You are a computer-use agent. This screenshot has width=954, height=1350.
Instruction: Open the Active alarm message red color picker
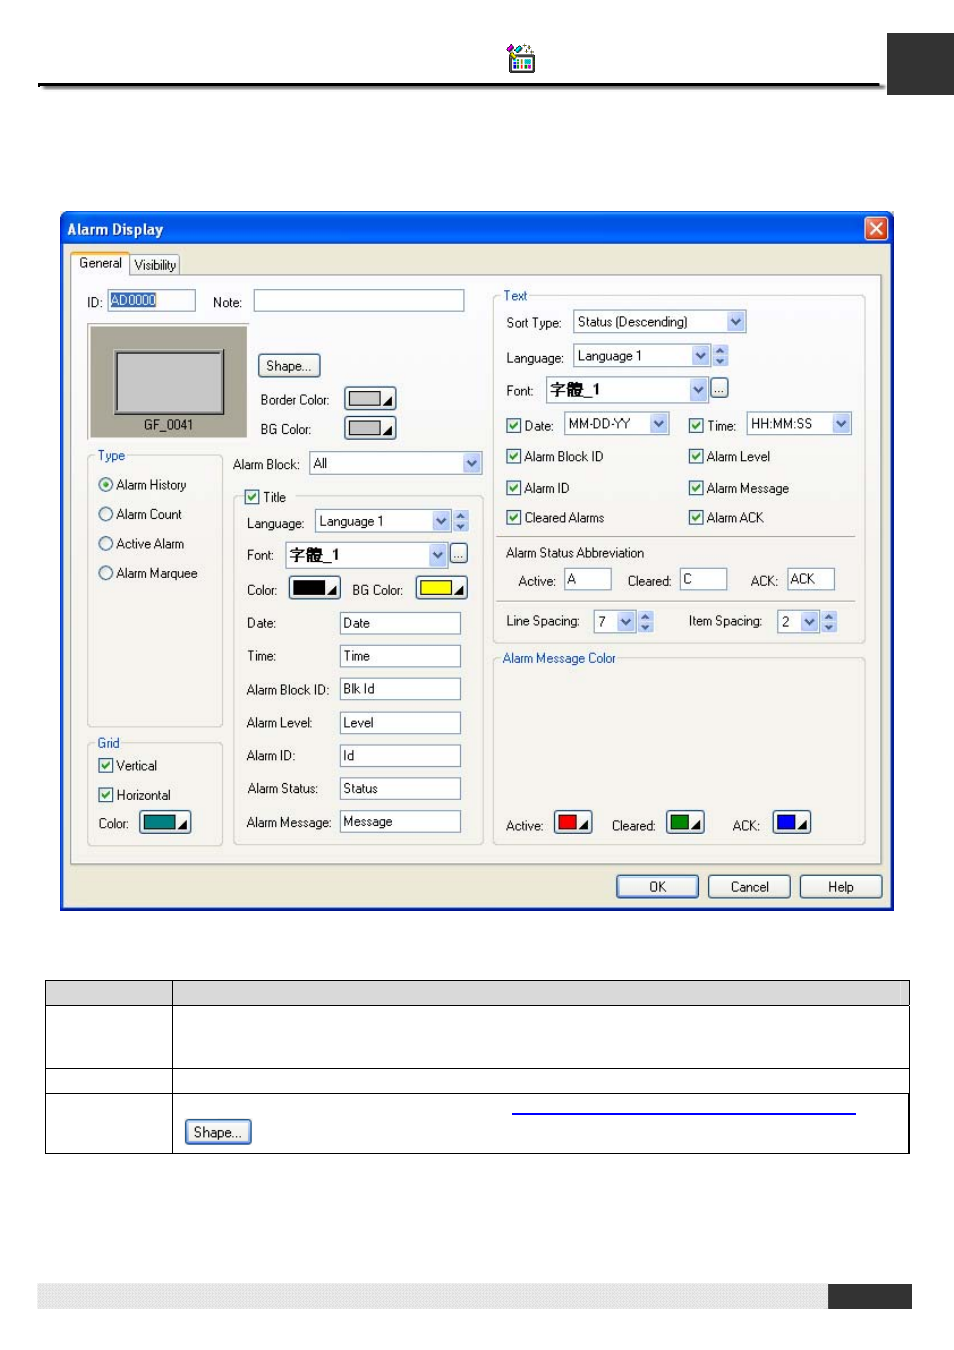coord(573,822)
